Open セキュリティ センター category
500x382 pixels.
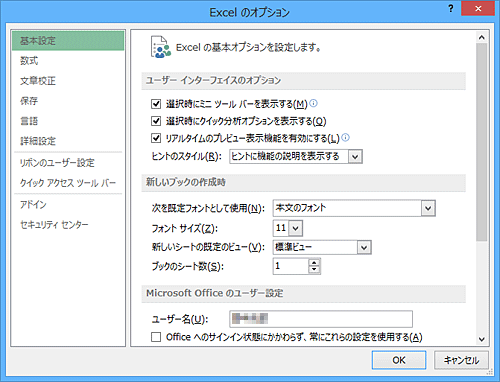point(68,225)
